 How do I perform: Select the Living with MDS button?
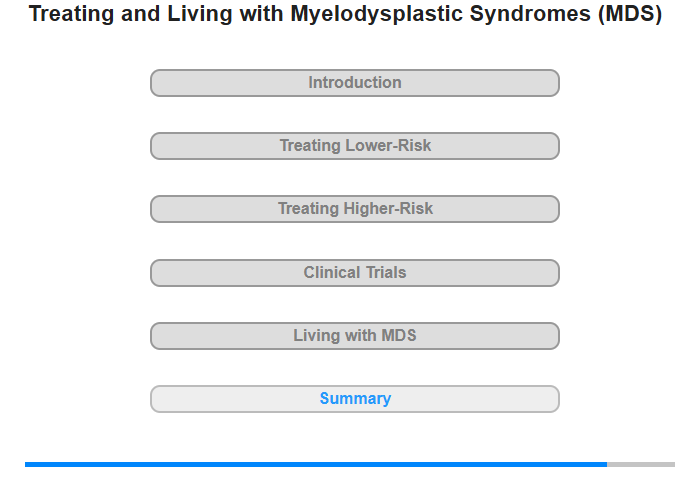(x=354, y=336)
